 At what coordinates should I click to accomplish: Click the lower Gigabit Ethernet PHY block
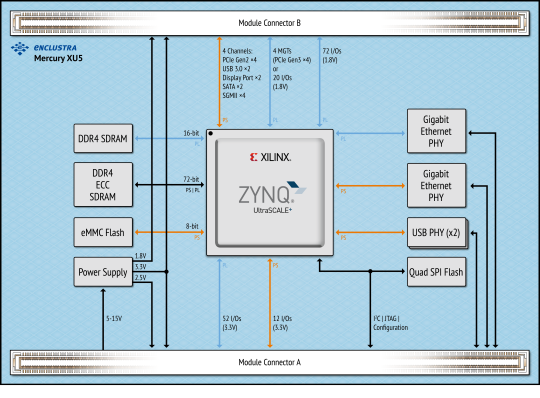point(436,186)
